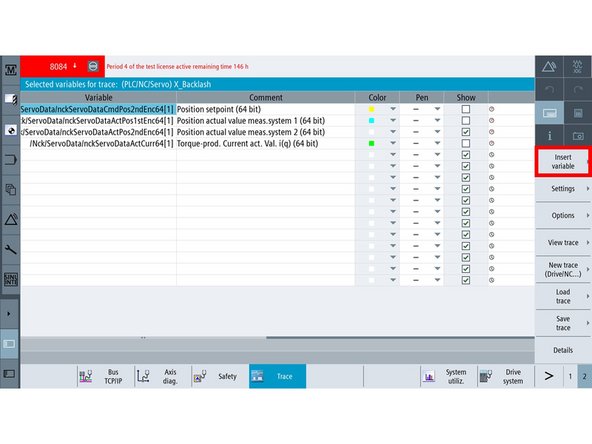
Task: Open the documents copy sidebar icon
Action: click(x=10, y=189)
